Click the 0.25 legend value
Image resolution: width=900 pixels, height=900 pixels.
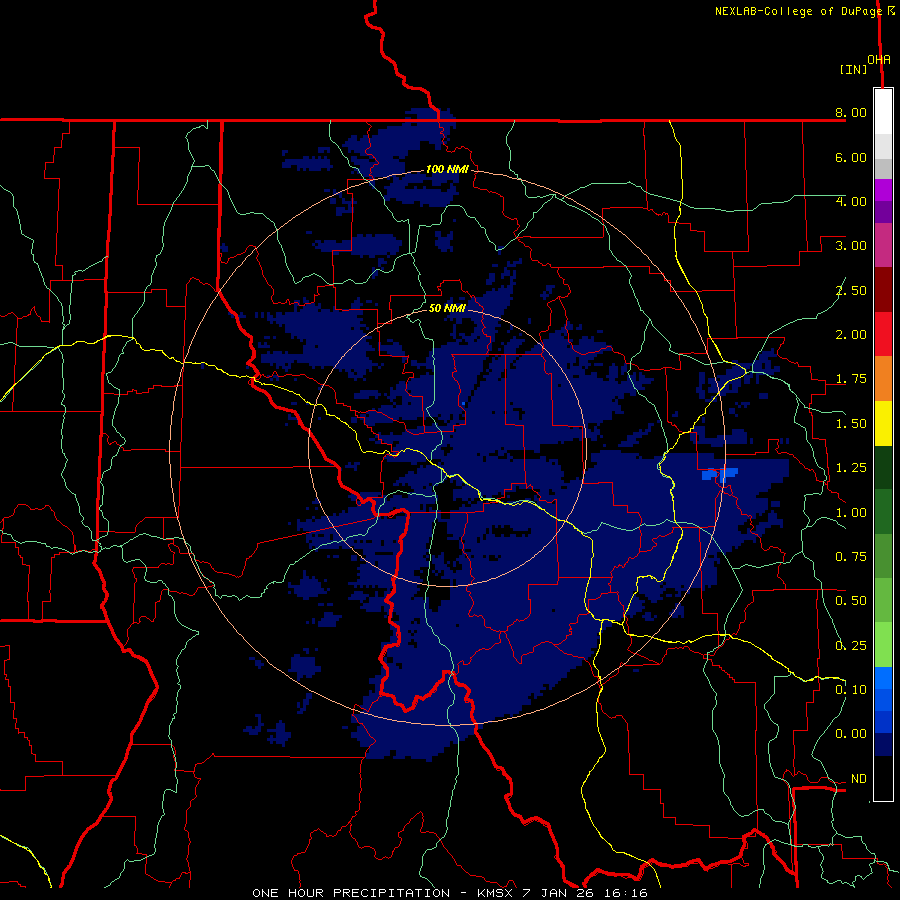click(851, 646)
